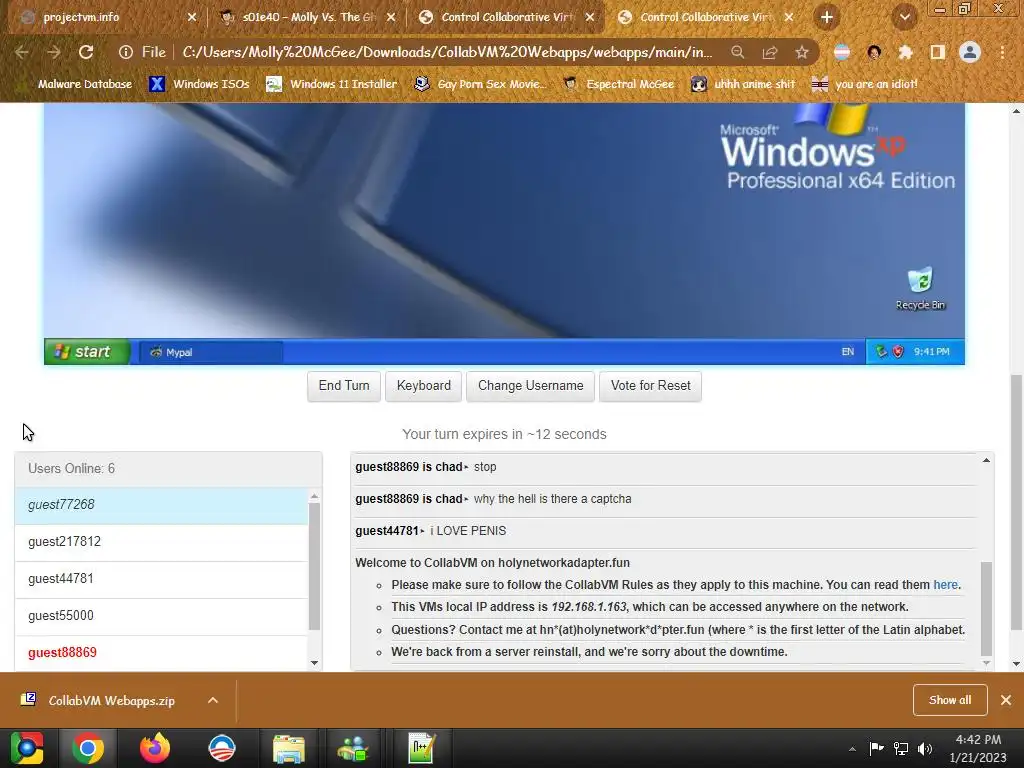Viewport: 1024px width, 768px height.
Task: Click the file info icon in address bar
Action: click(126, 52)
